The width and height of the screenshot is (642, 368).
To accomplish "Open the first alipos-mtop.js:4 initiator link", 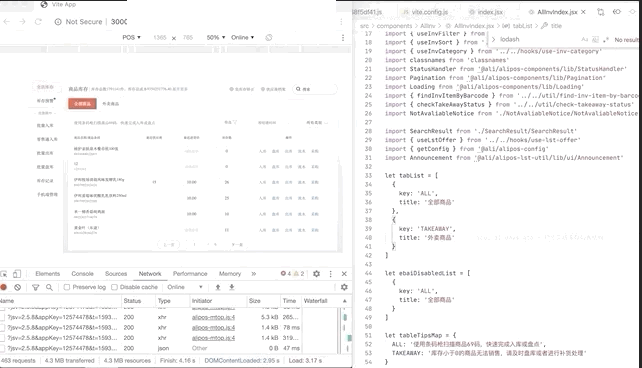I will point(213,317).
